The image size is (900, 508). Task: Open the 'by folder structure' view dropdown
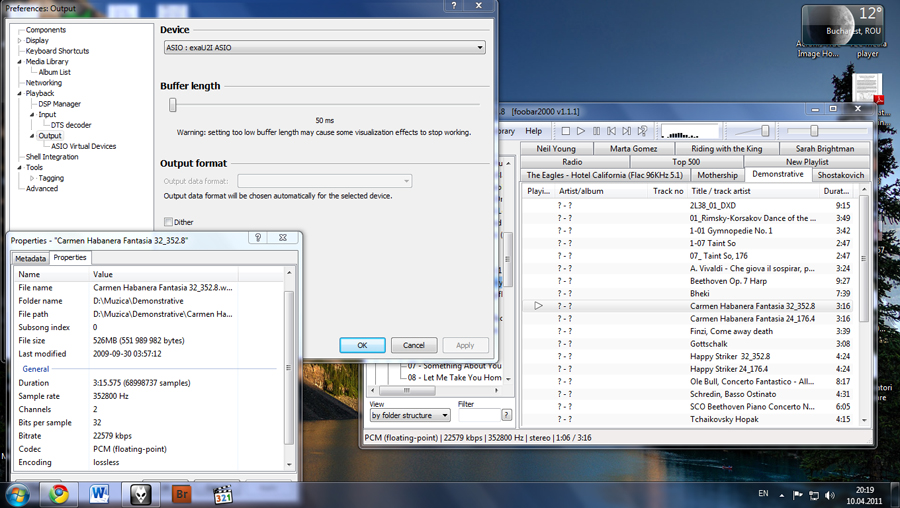410,415
